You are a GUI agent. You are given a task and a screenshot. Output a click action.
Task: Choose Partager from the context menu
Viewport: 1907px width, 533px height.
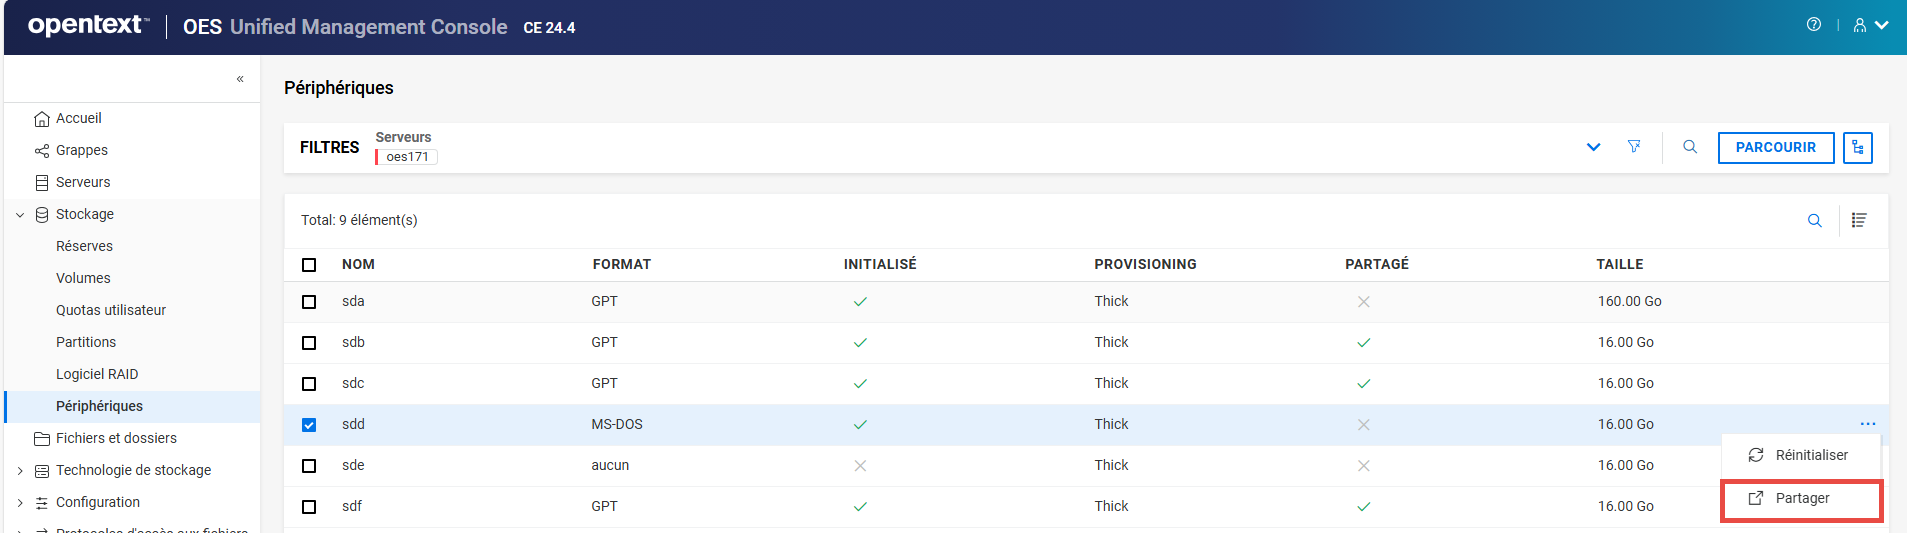click(x=1801, y=499)
